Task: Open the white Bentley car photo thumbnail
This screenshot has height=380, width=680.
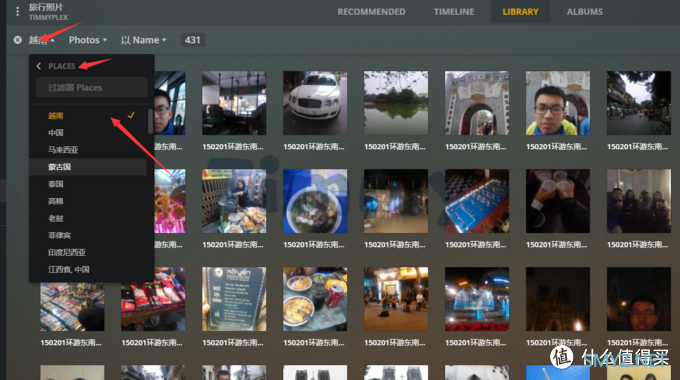Action: 315,103
